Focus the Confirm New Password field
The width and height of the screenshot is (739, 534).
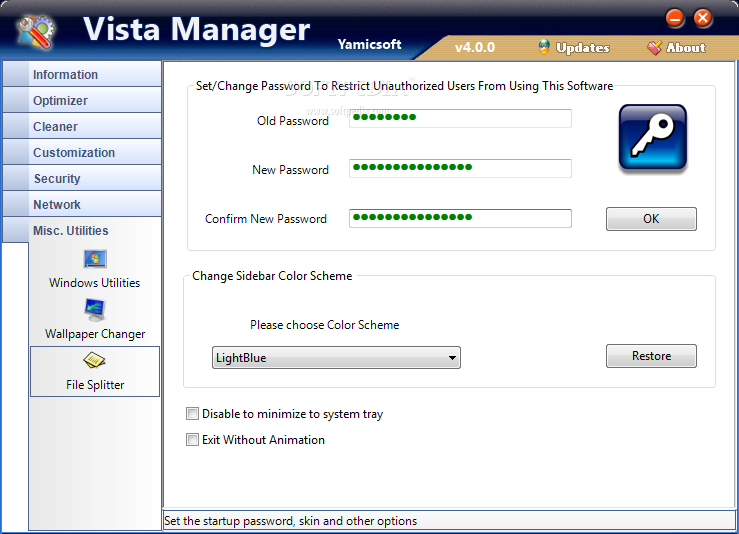(x=460, y=218)
